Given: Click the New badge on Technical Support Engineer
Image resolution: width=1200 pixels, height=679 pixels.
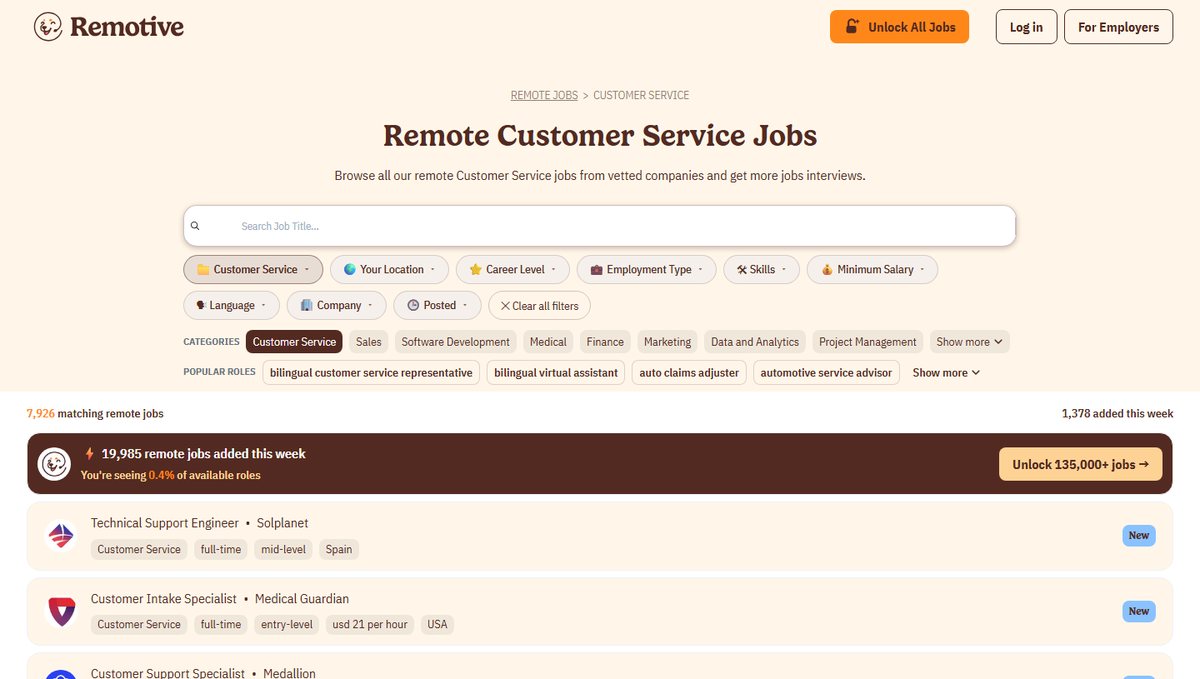Looking at the screenshot, I should 1139,536.
